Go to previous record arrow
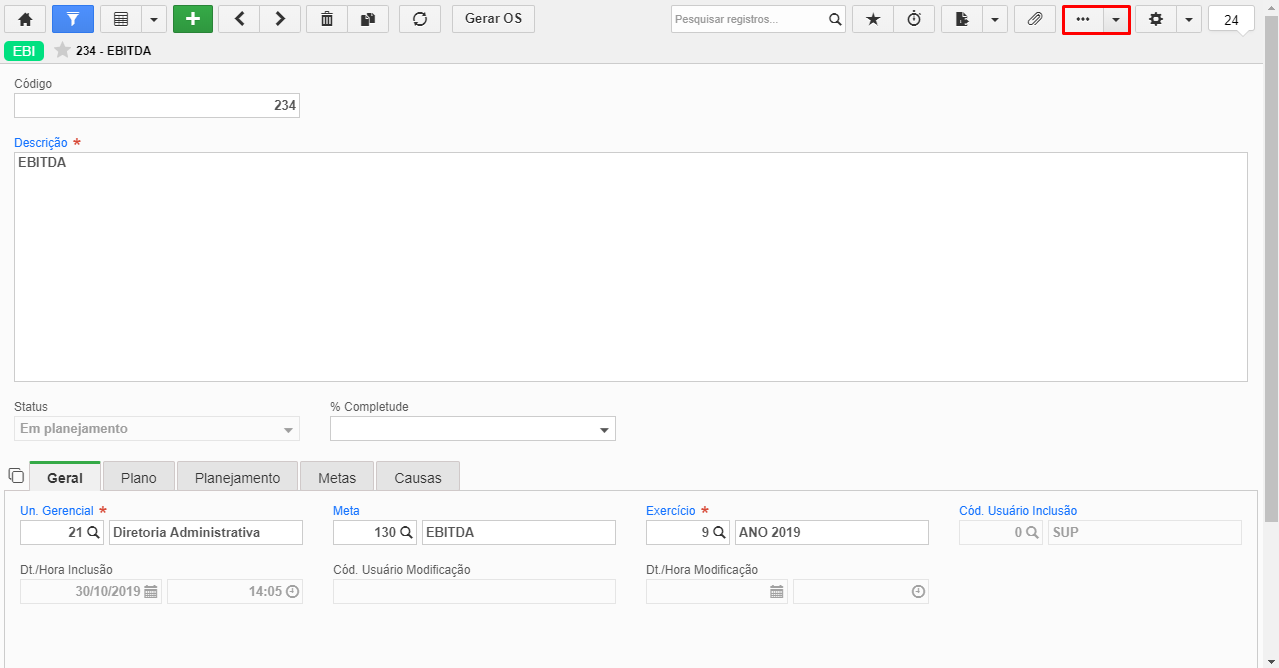This screenshot has width=1279, height=668. 239,19
